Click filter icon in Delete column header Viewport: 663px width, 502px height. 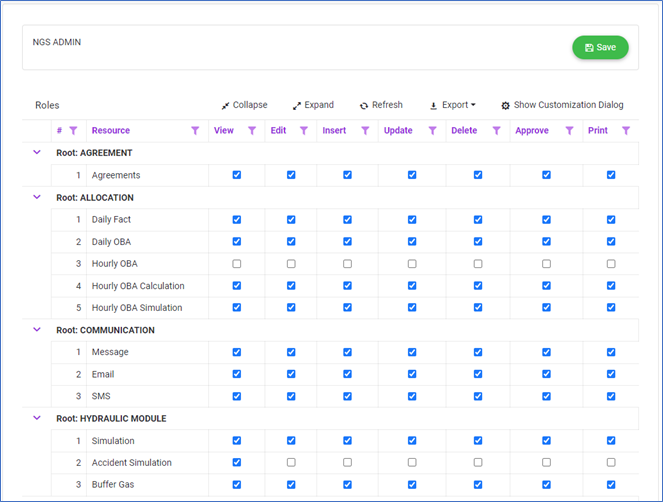pos(496,131)
